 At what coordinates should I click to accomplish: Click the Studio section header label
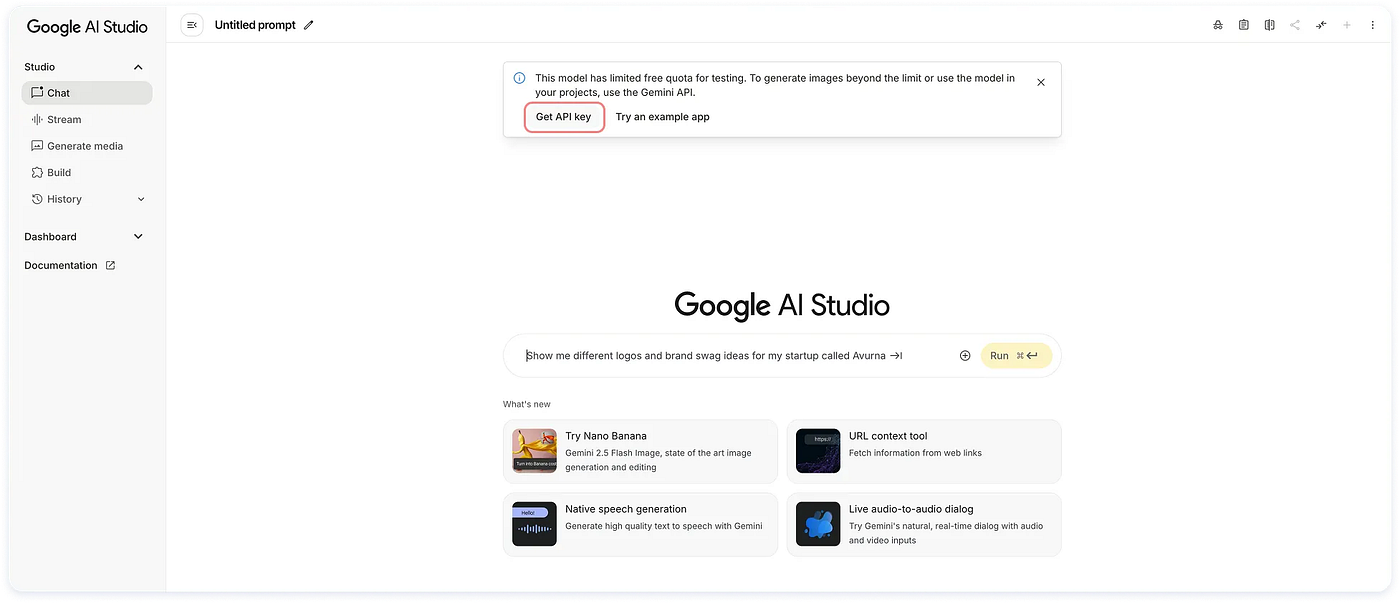tap(40, 67)
